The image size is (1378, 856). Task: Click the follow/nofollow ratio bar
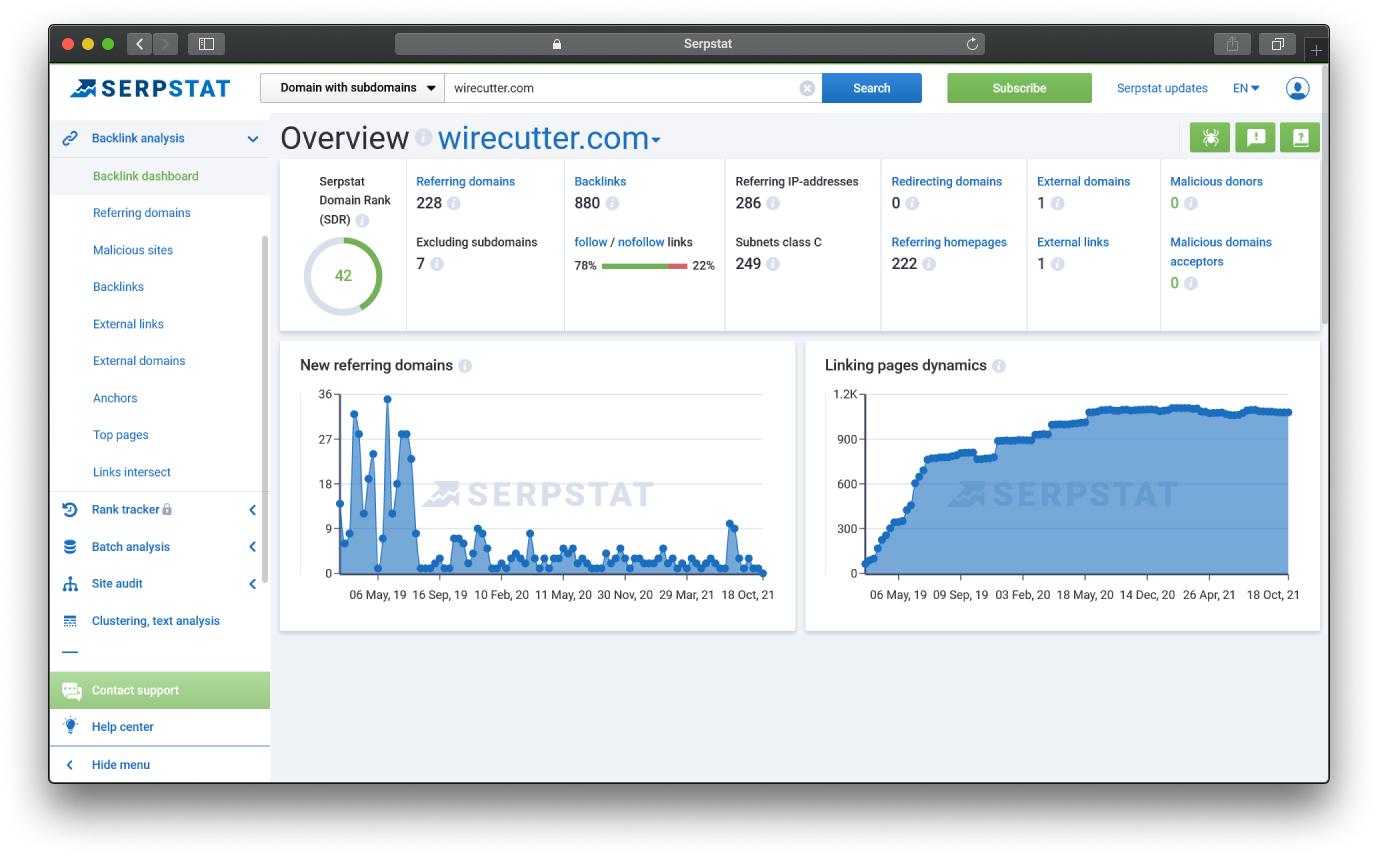644,266
